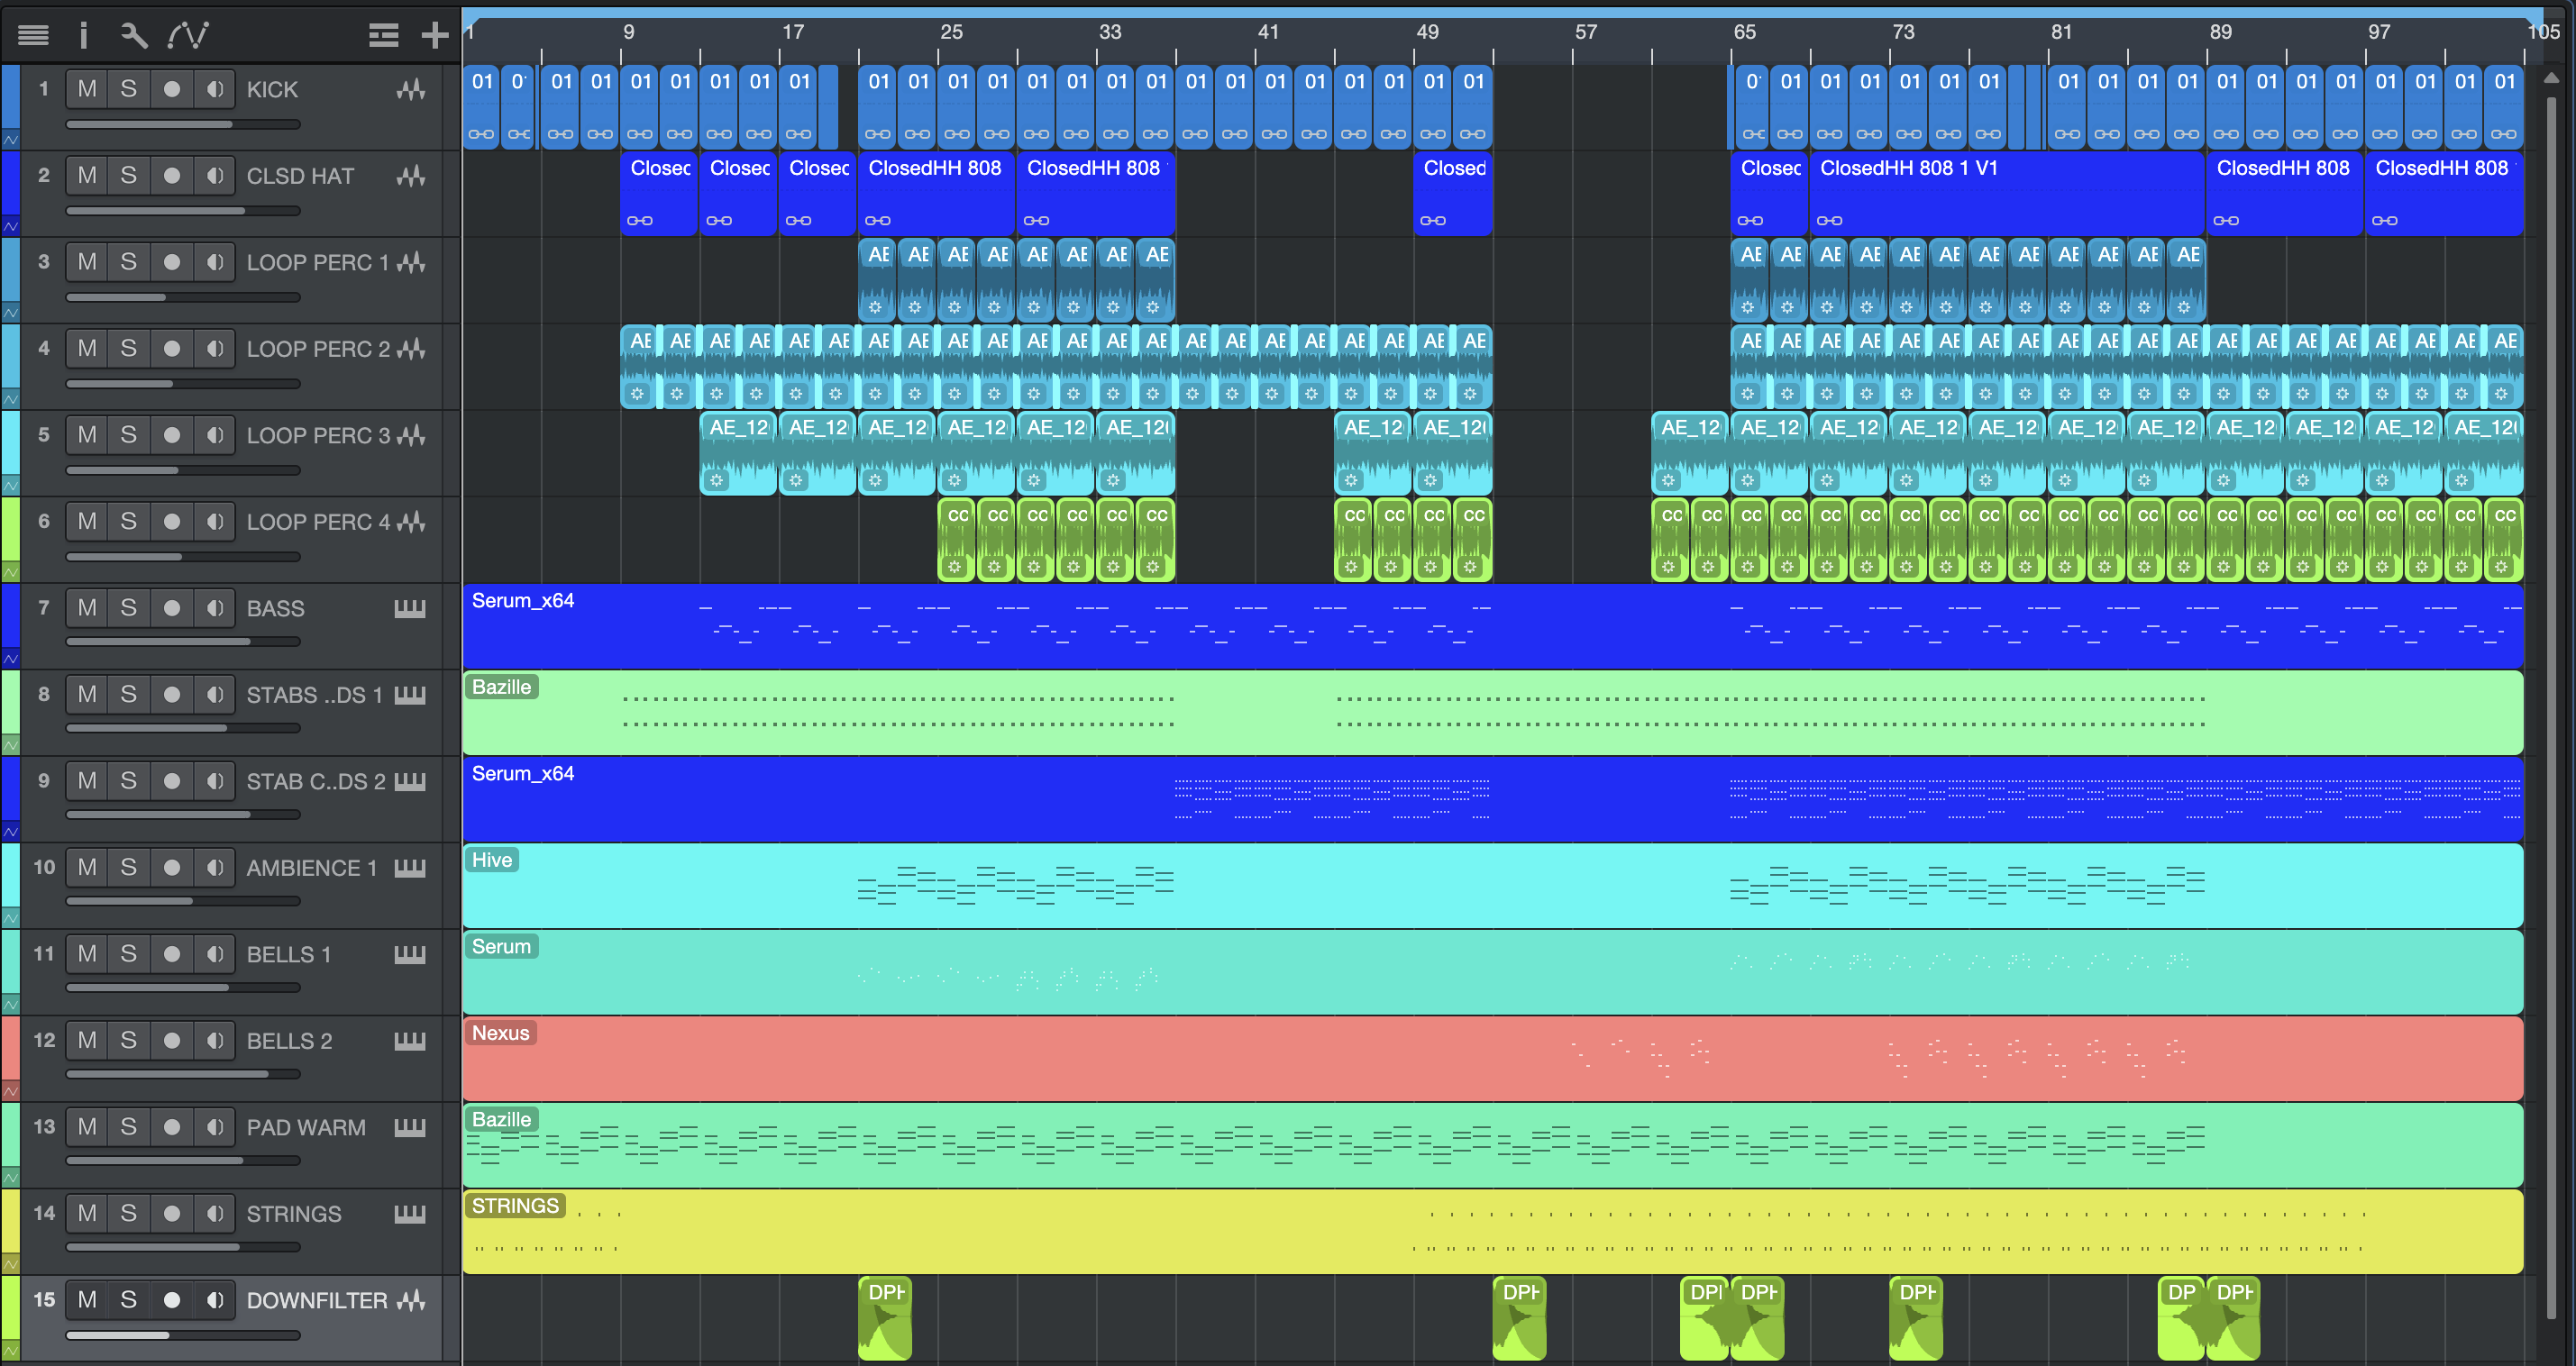The image size is (2576, 1366).
Task: Mute the CLSD HAT track
Action: [x=88, y=176]
